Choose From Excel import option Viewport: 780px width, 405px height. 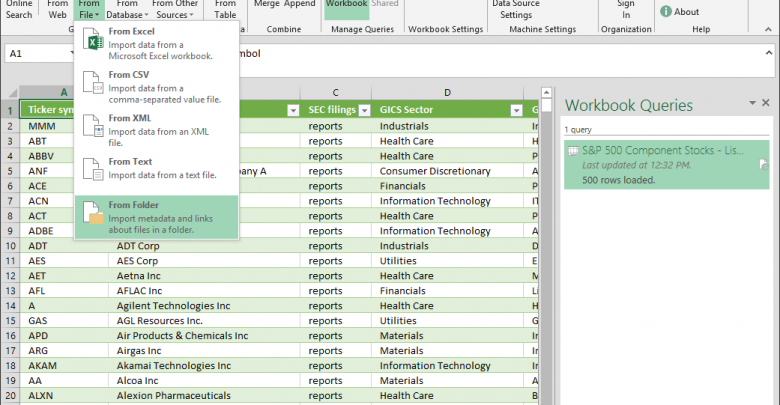pos(156,43)
